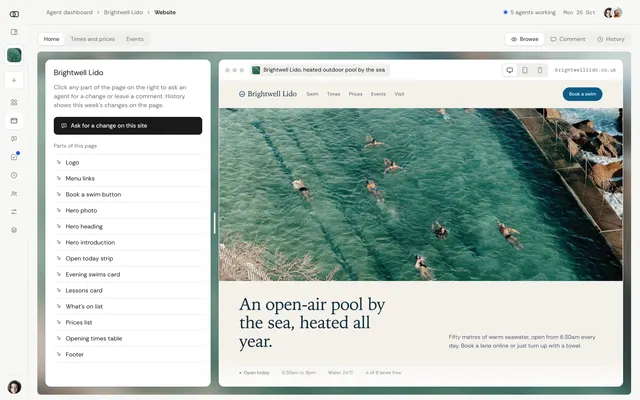
Task: Click the 'Fifty metres of warm seawater' paragraph
Action: coord(522,342)
